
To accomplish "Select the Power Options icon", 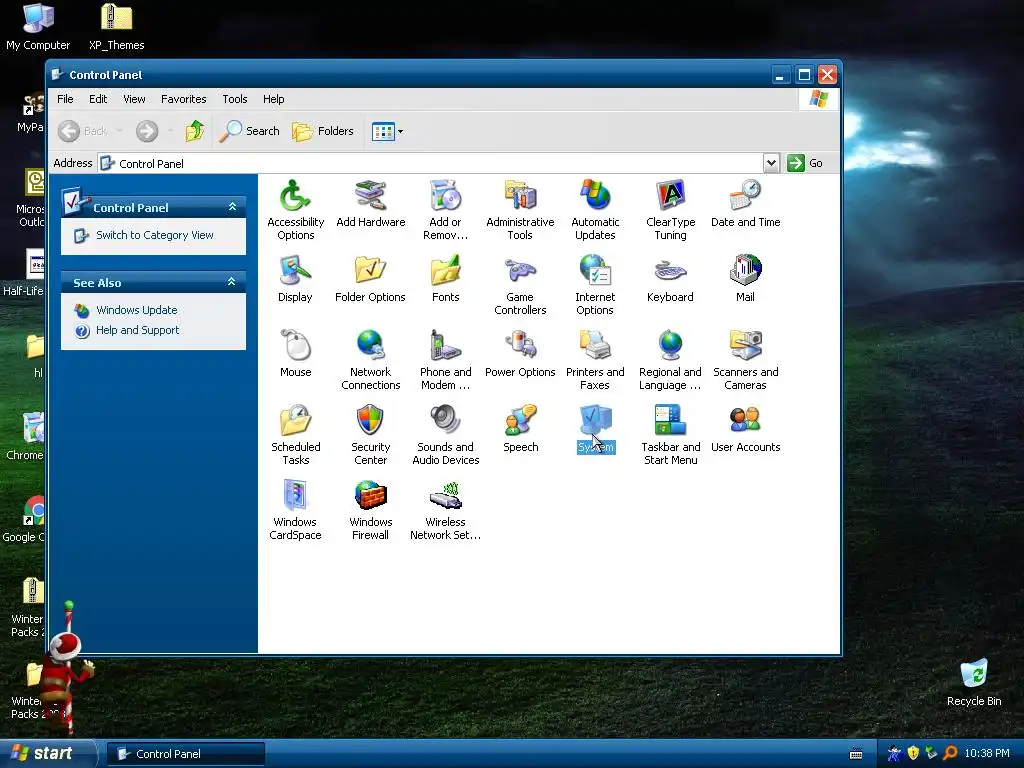I will pos(520,345).
